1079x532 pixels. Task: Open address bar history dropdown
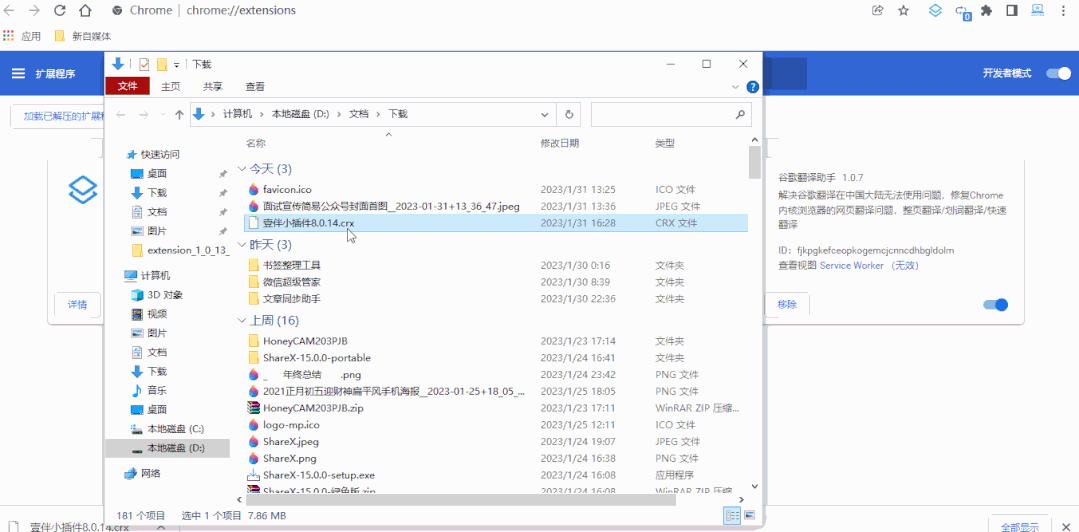(x=545, y=114)
